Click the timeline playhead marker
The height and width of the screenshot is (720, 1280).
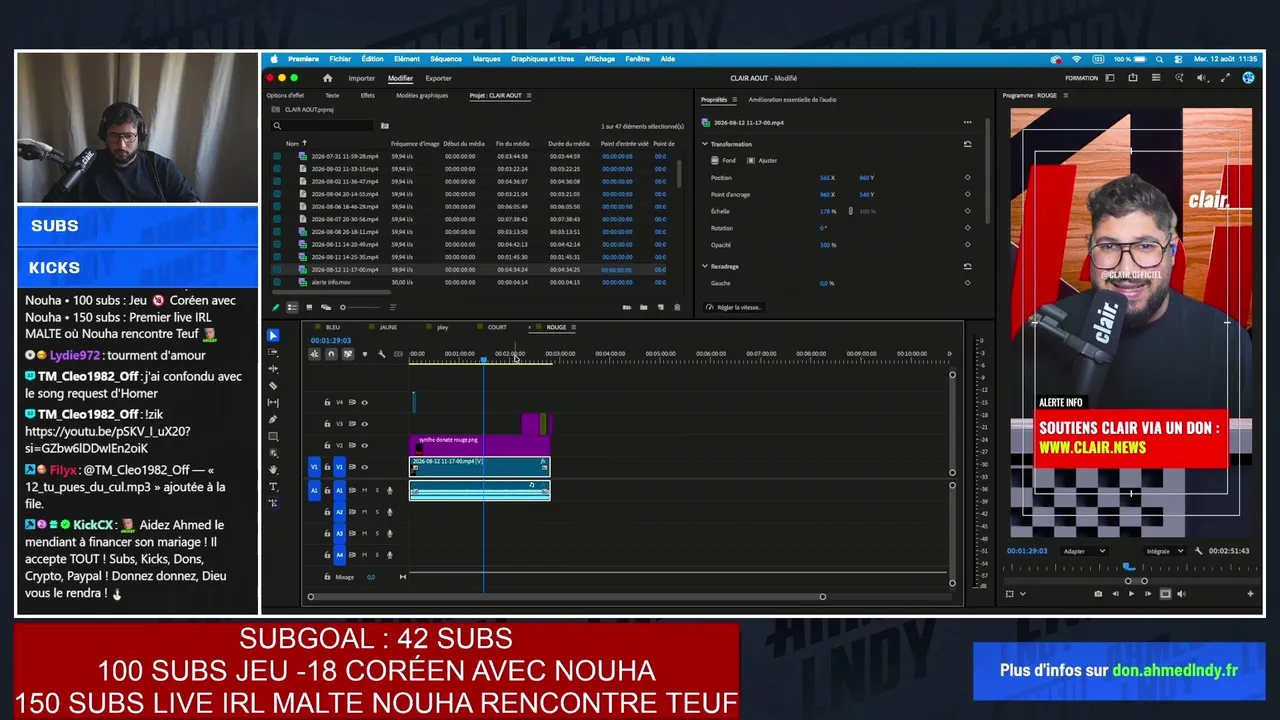(484, 360)
